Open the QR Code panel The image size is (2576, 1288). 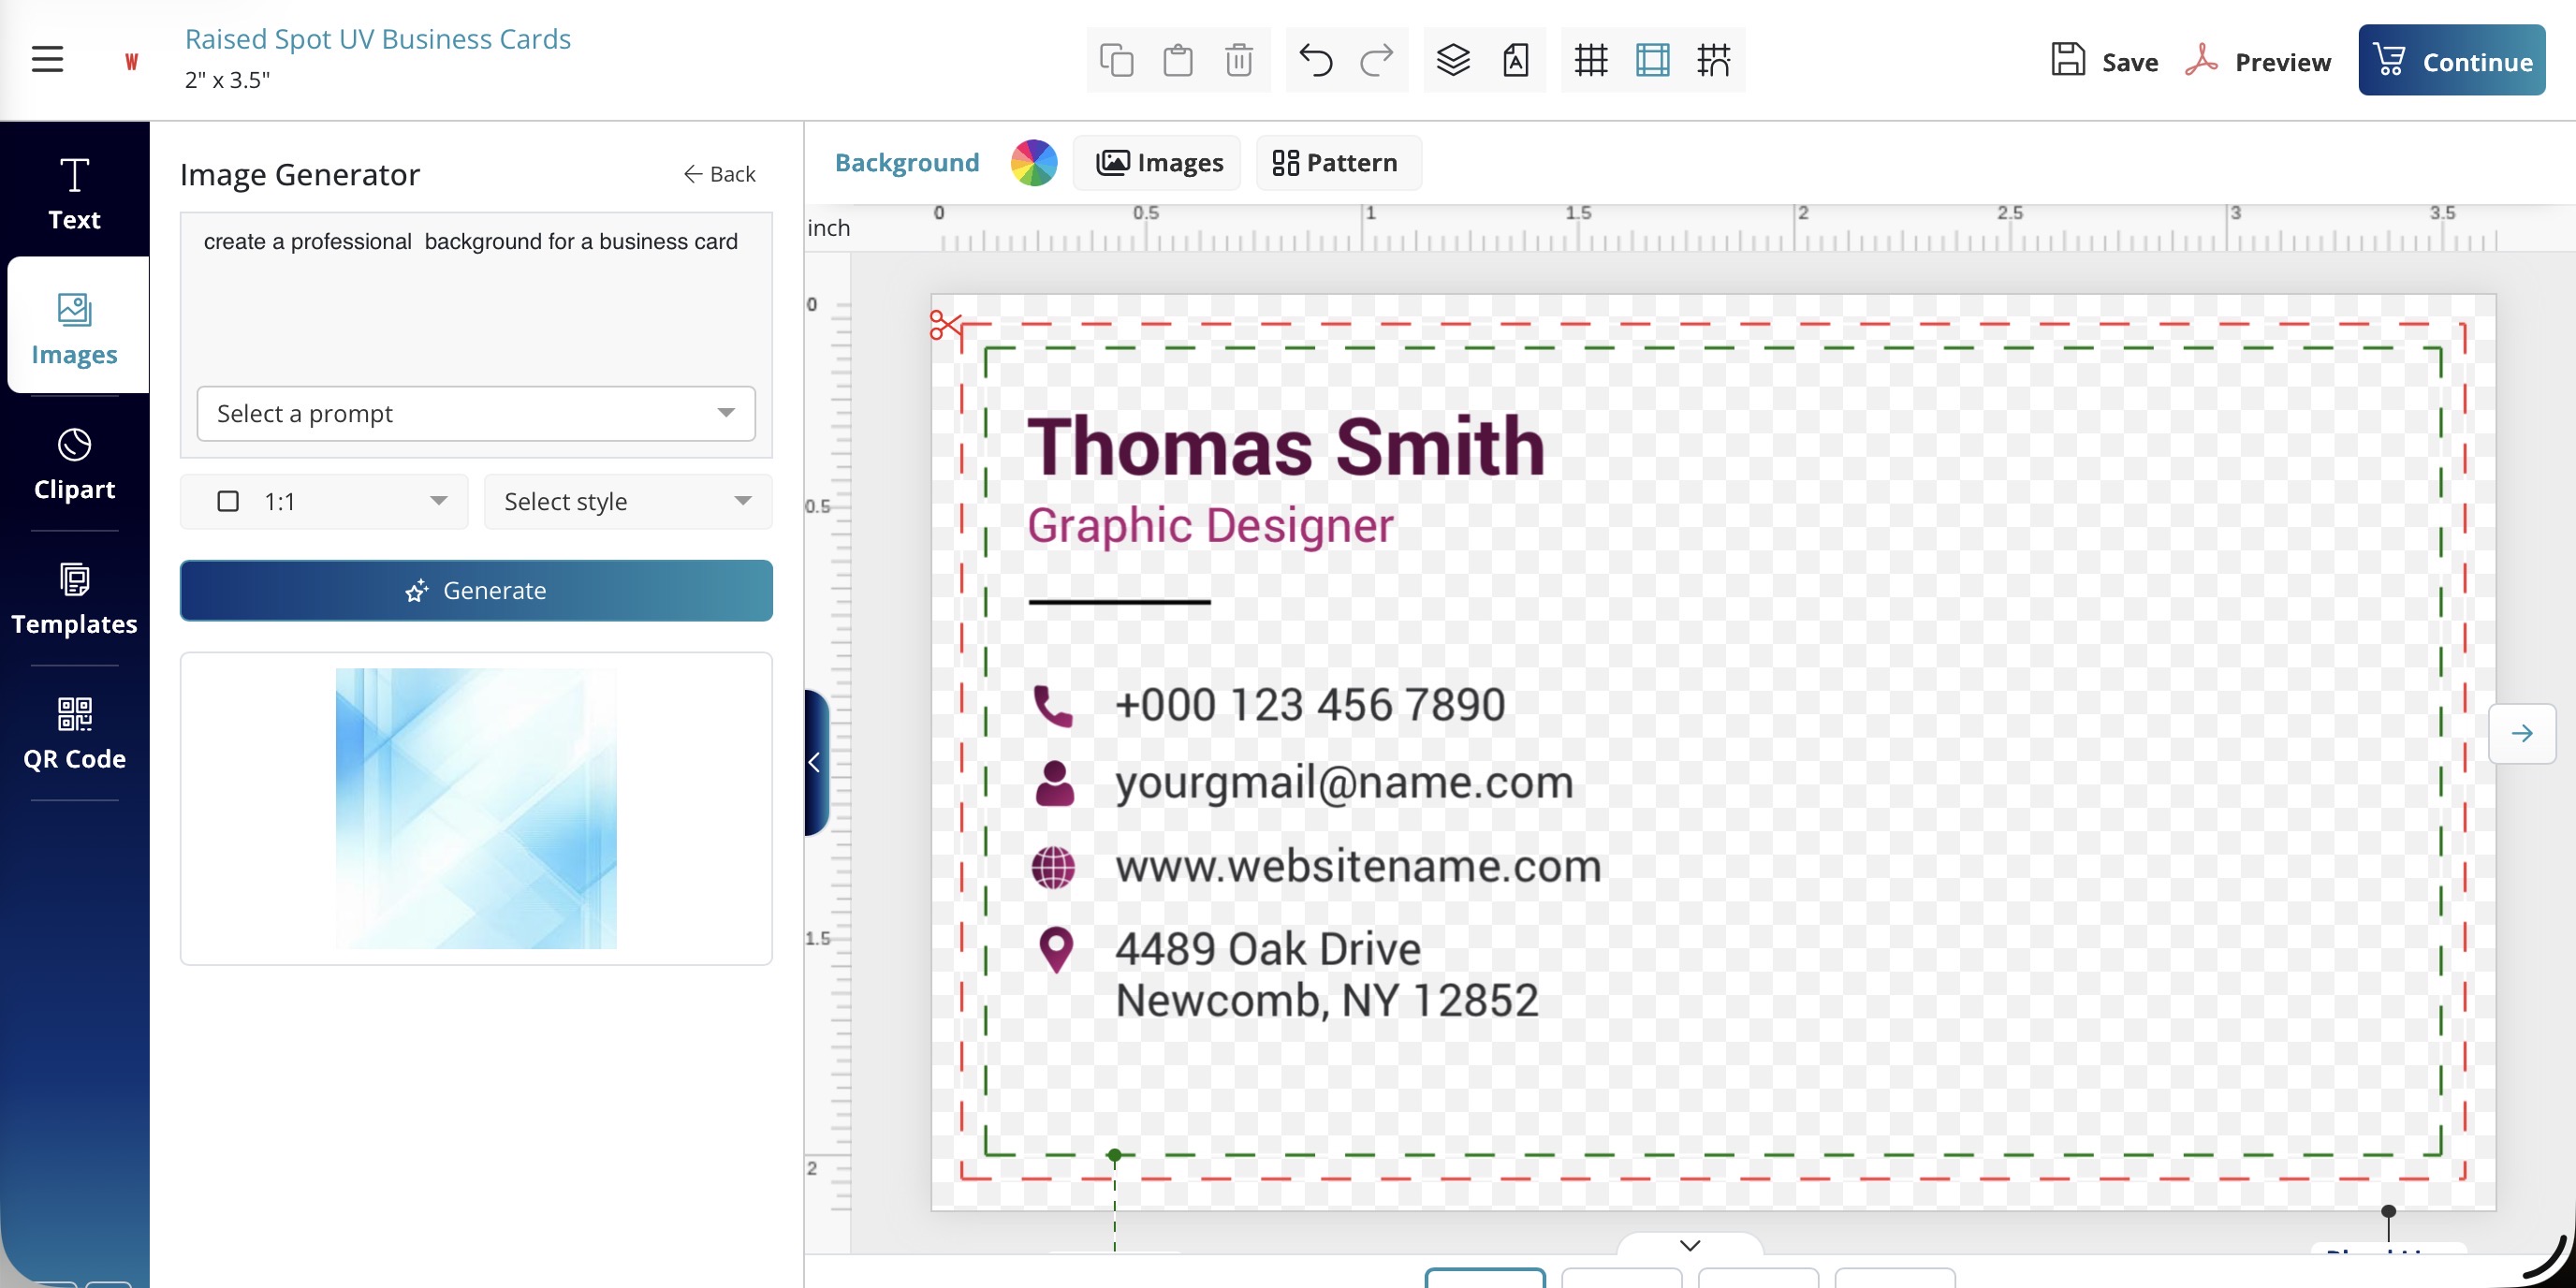[x=74, y=732]
